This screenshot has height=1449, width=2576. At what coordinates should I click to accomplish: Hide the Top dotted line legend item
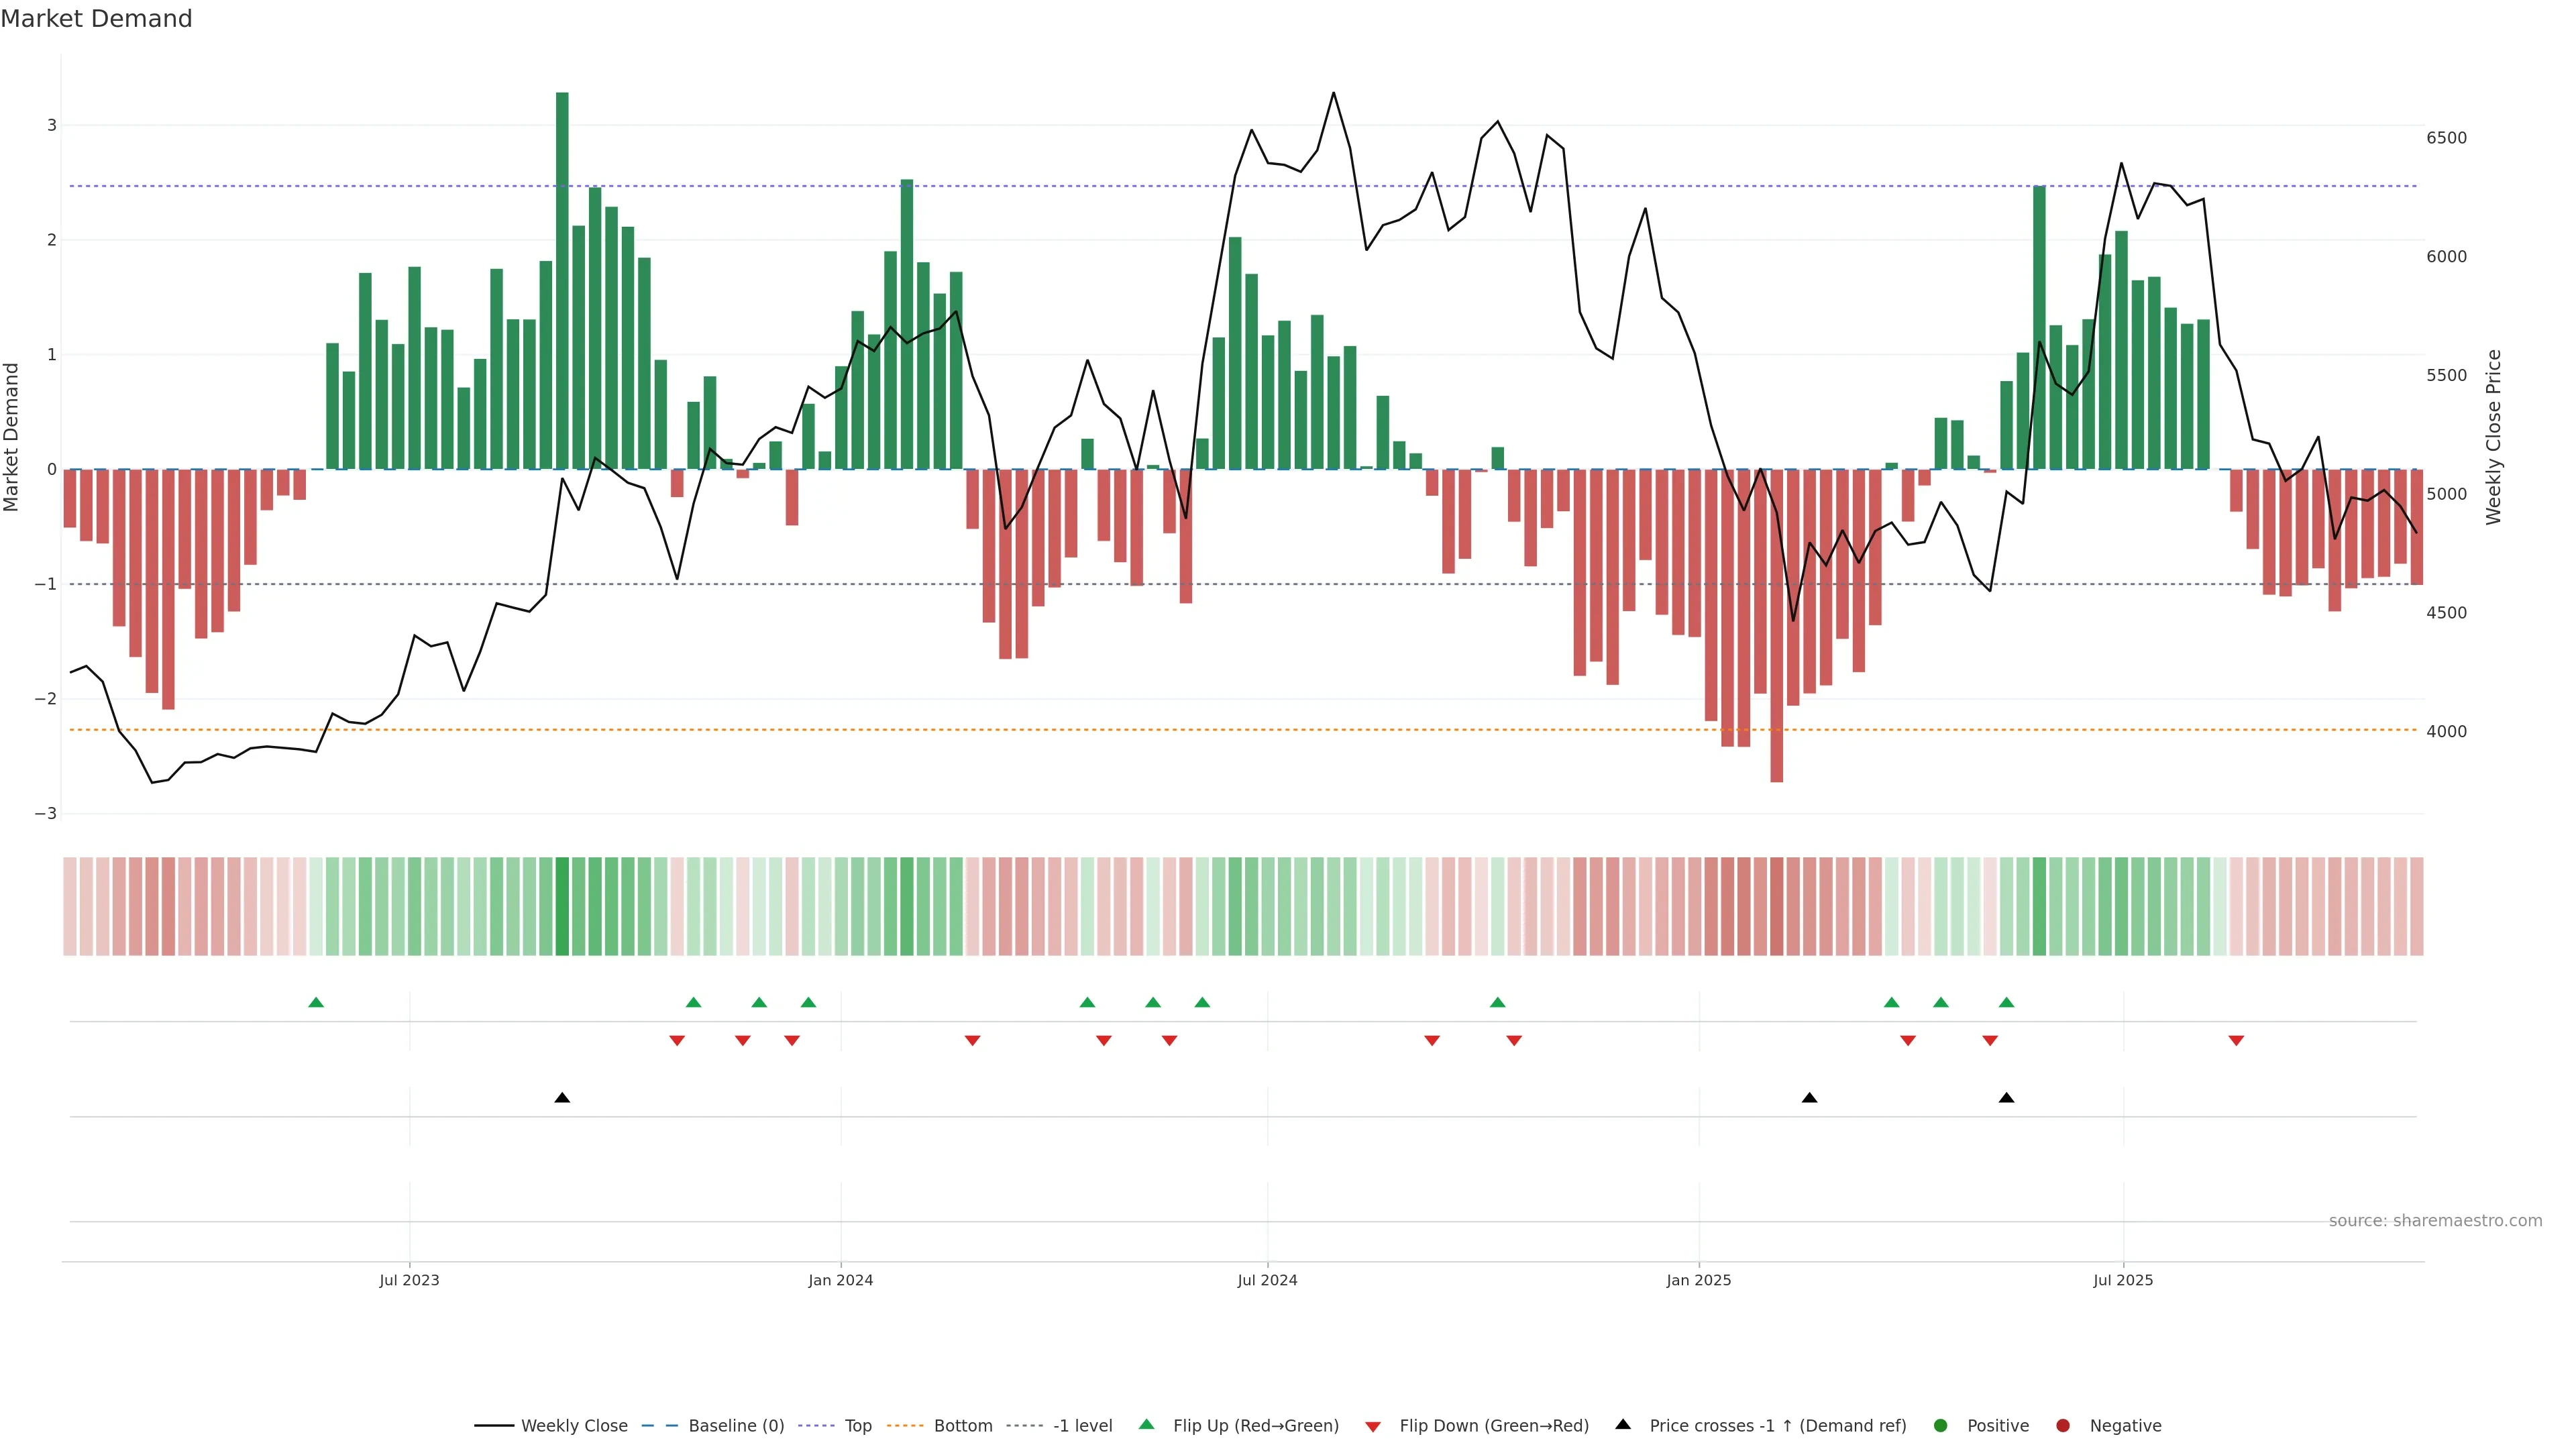(857, 1425)
